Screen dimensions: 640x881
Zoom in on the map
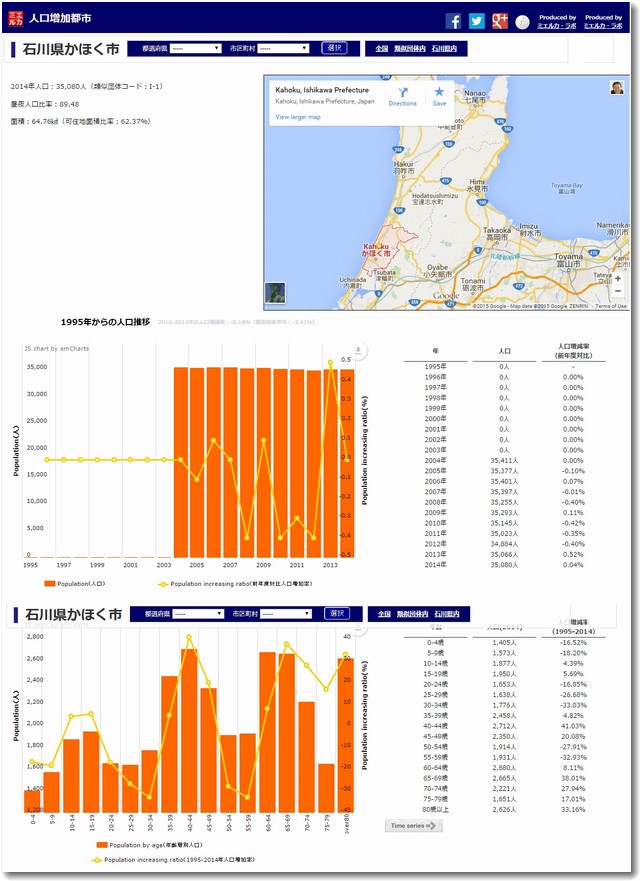pos(618,278)
